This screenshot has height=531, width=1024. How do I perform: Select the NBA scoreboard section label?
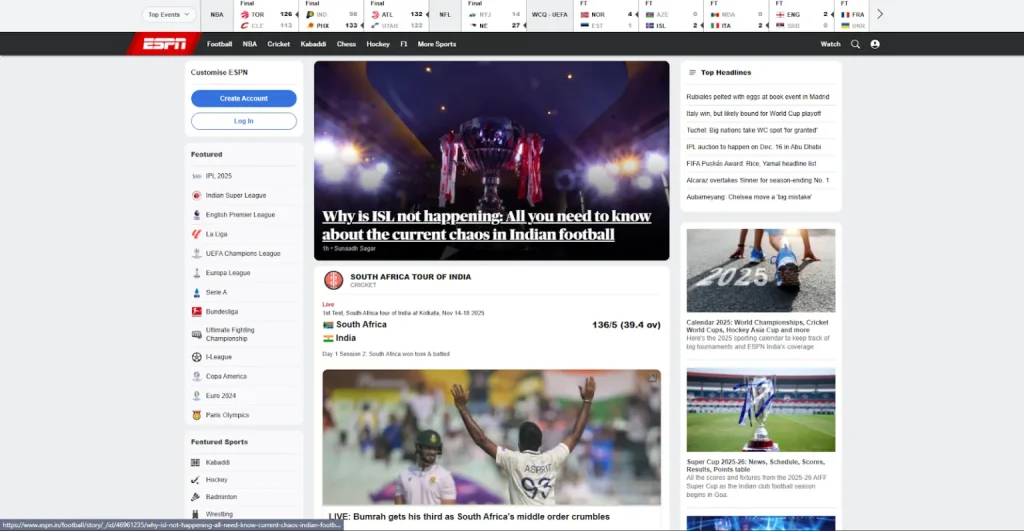click(x=217, y=14)
